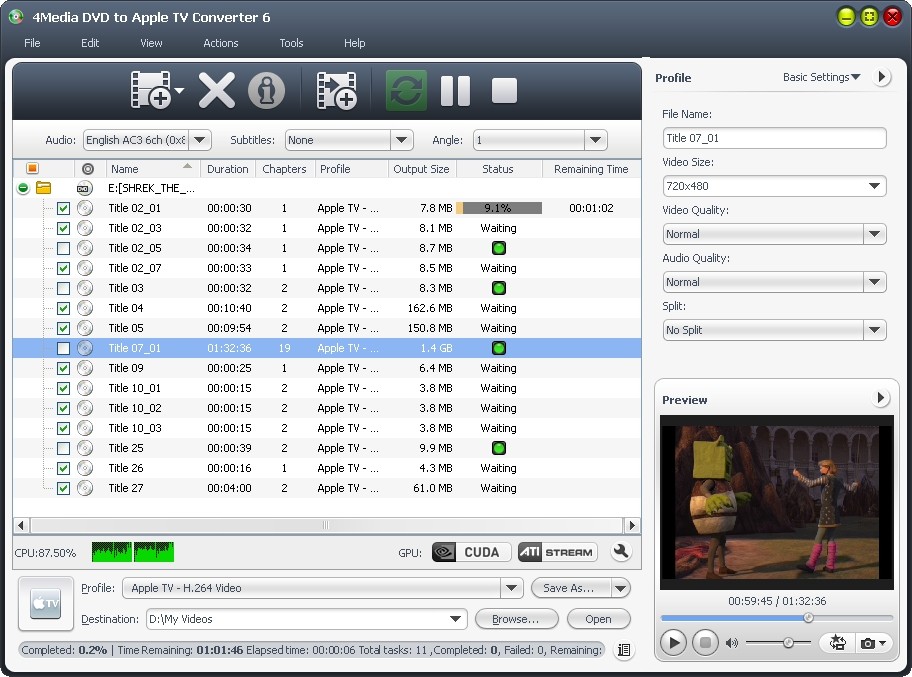
Task: Click the DVD icon beside E:[SHREK_THE_...
Action: (x=84, y=188)
